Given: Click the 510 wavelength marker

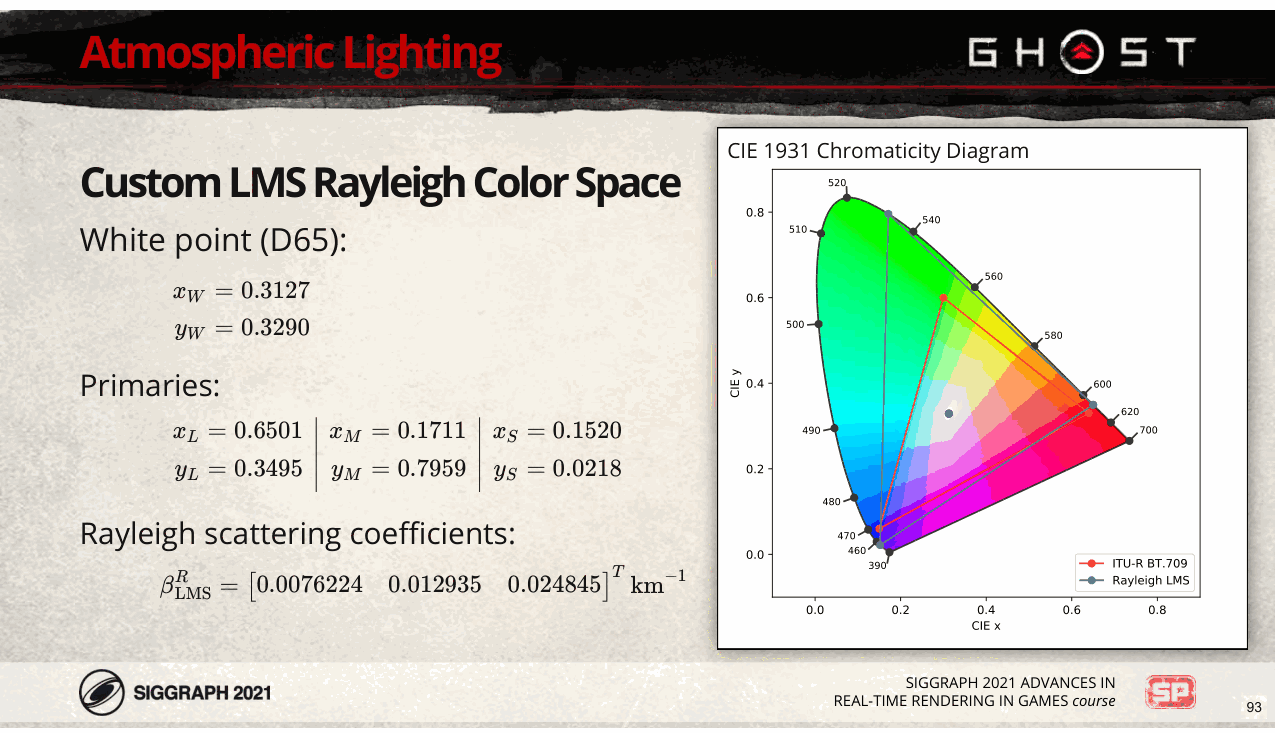Looking at the screenshot, I should pos(821,234).
